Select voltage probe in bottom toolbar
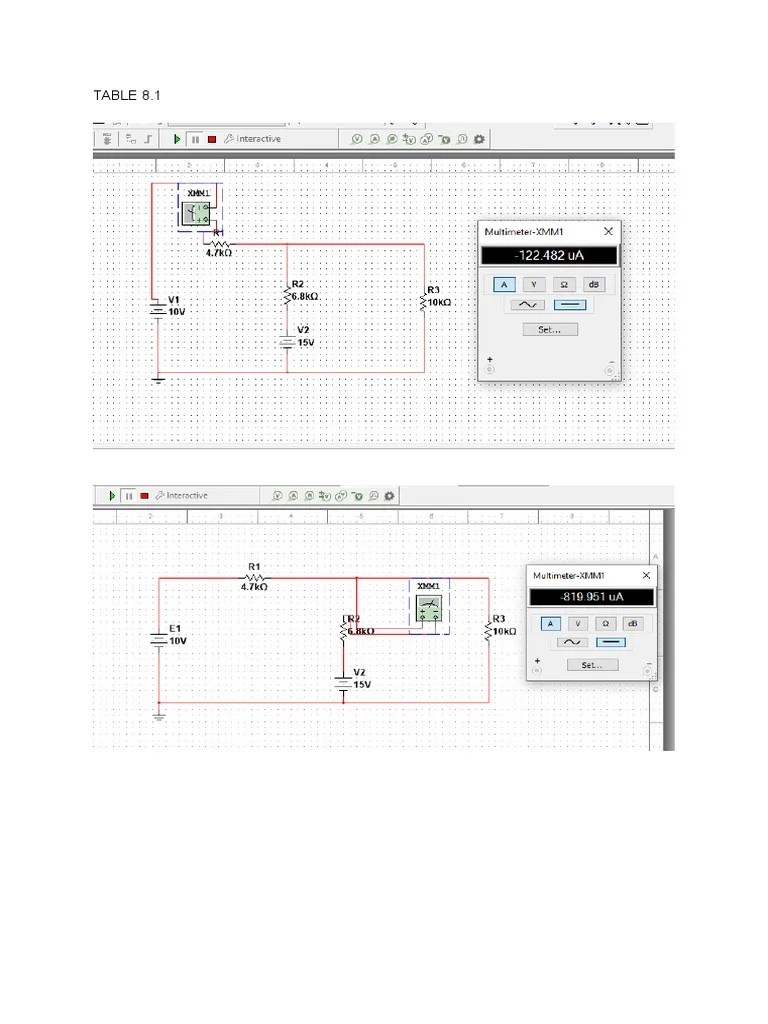Image resolution: width=768 pixels, height=1024 pixels. click(277, 496)
